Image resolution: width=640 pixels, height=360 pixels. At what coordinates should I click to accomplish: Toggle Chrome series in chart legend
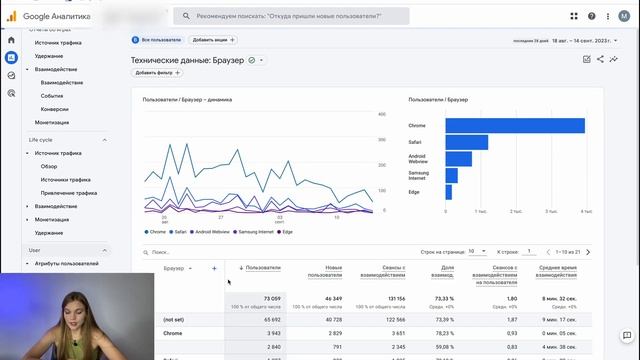[x=155, y=232]
